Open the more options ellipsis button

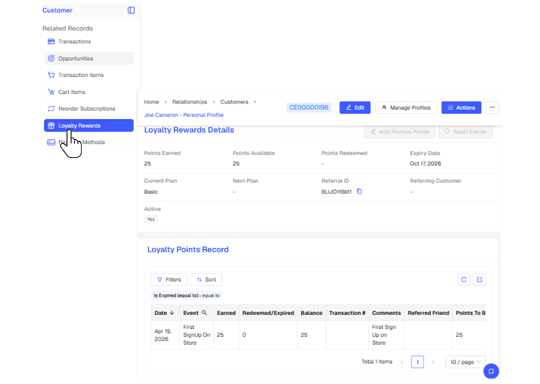coord(492,107)
